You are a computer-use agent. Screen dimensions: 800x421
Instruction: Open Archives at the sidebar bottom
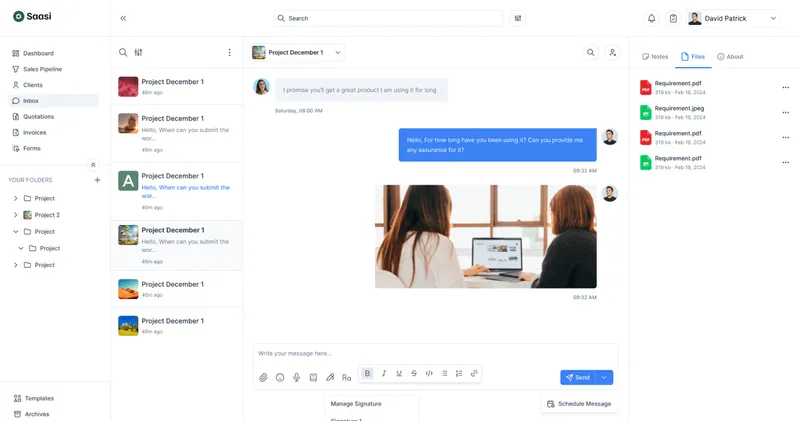pos(32,414)
